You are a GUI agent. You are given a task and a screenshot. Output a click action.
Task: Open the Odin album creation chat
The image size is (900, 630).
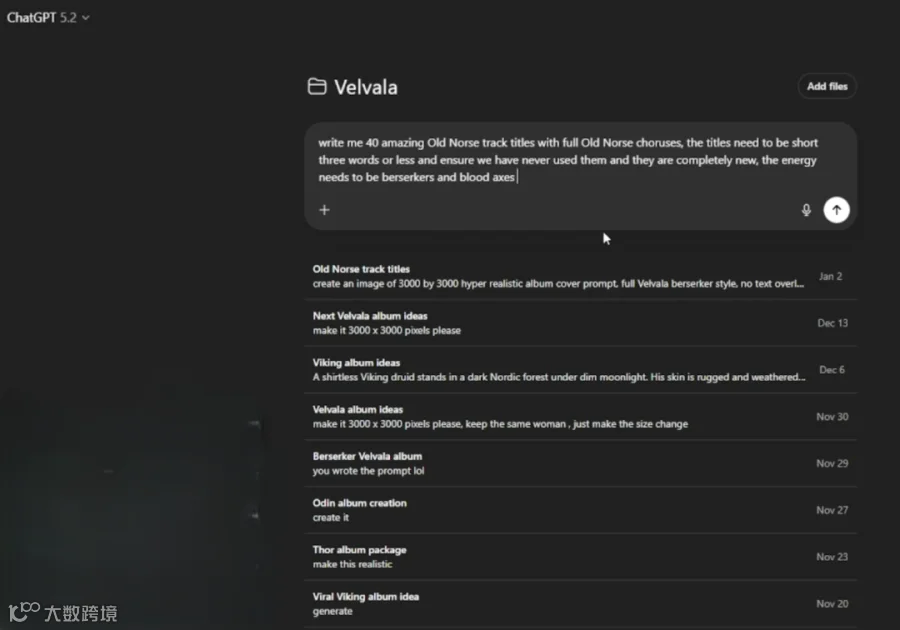click(x=359, y=503)
